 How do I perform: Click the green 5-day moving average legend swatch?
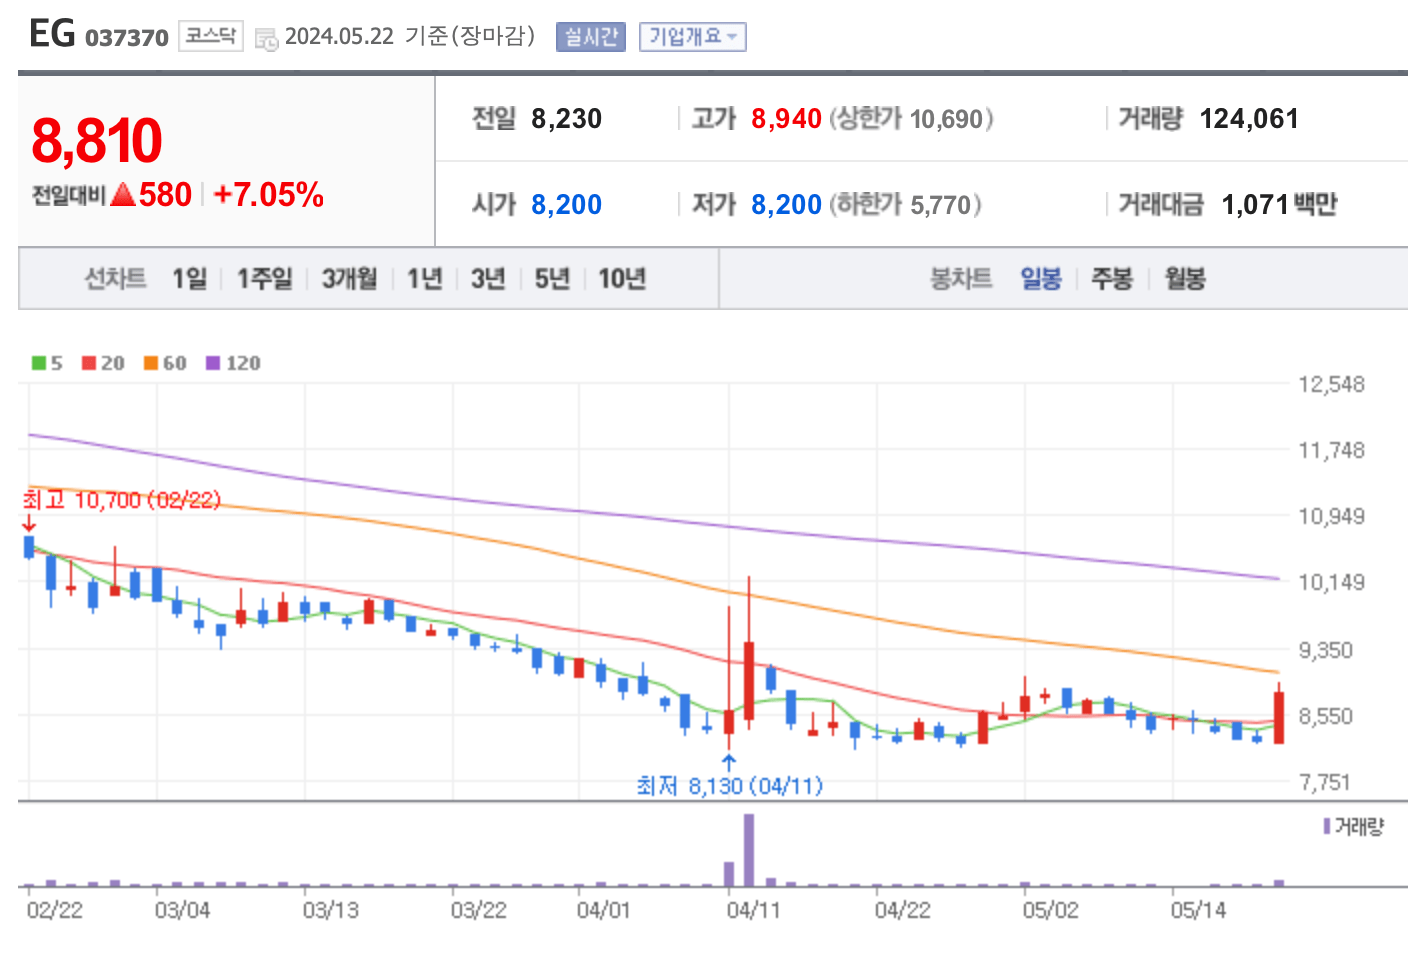pyautogui.click(x=38, y=363)
